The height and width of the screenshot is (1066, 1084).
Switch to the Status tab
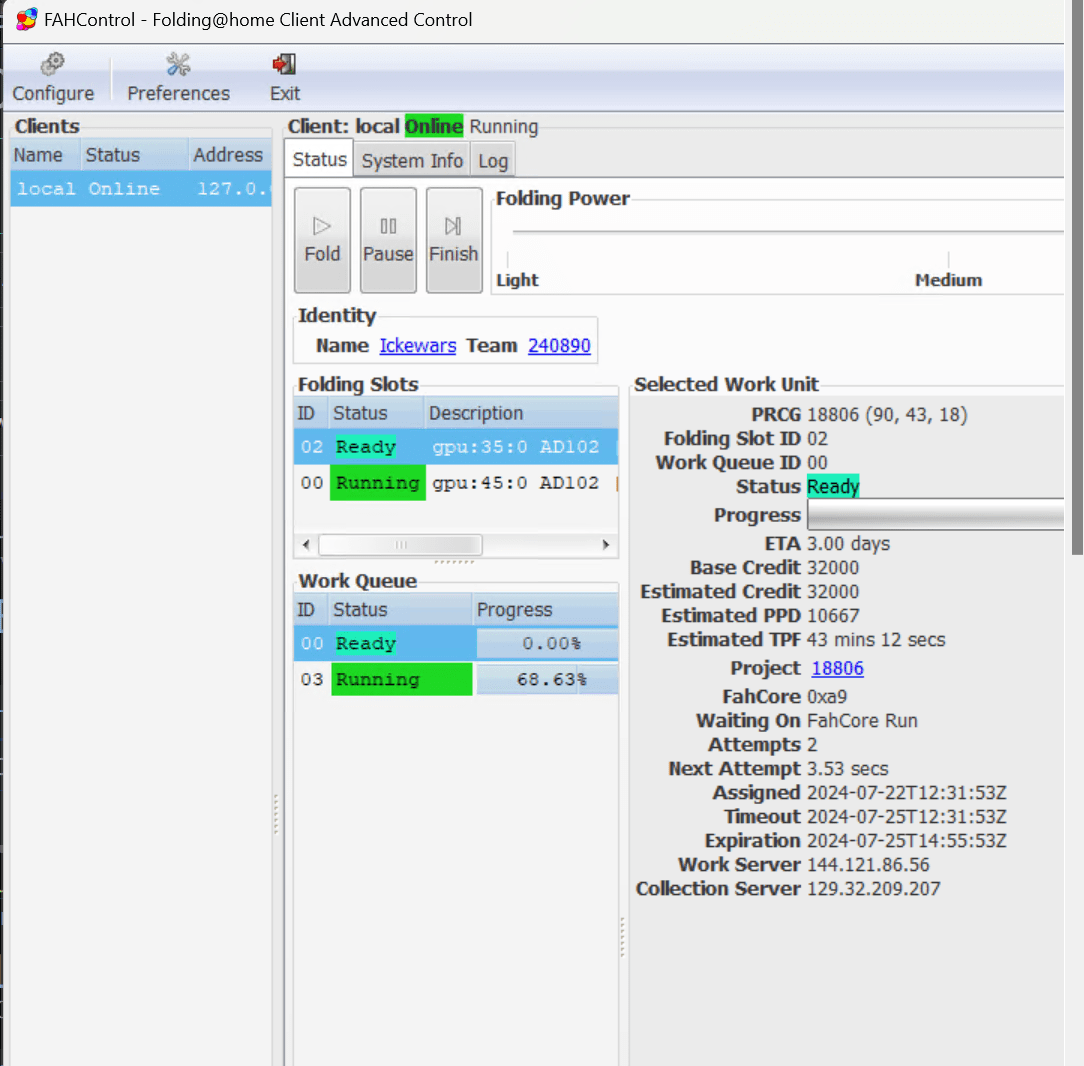pyautogui.click(x=319, y=159)
